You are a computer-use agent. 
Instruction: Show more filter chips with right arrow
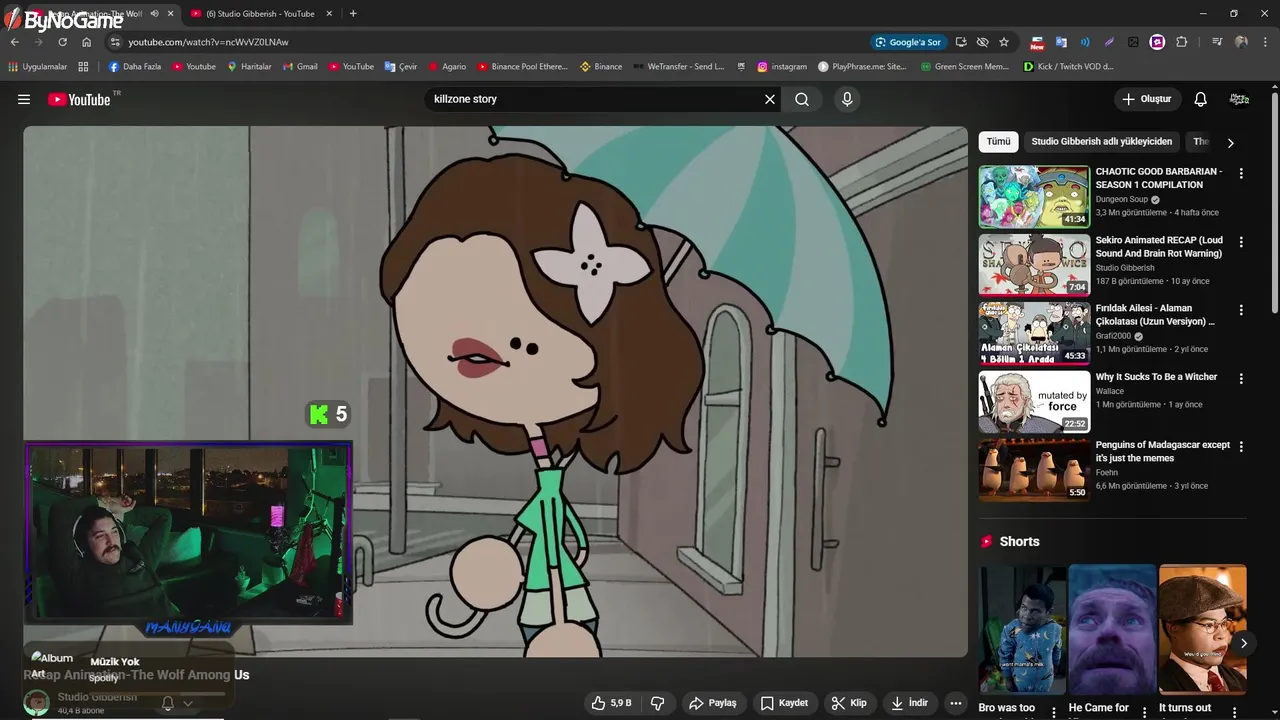tap(1230, 143)
